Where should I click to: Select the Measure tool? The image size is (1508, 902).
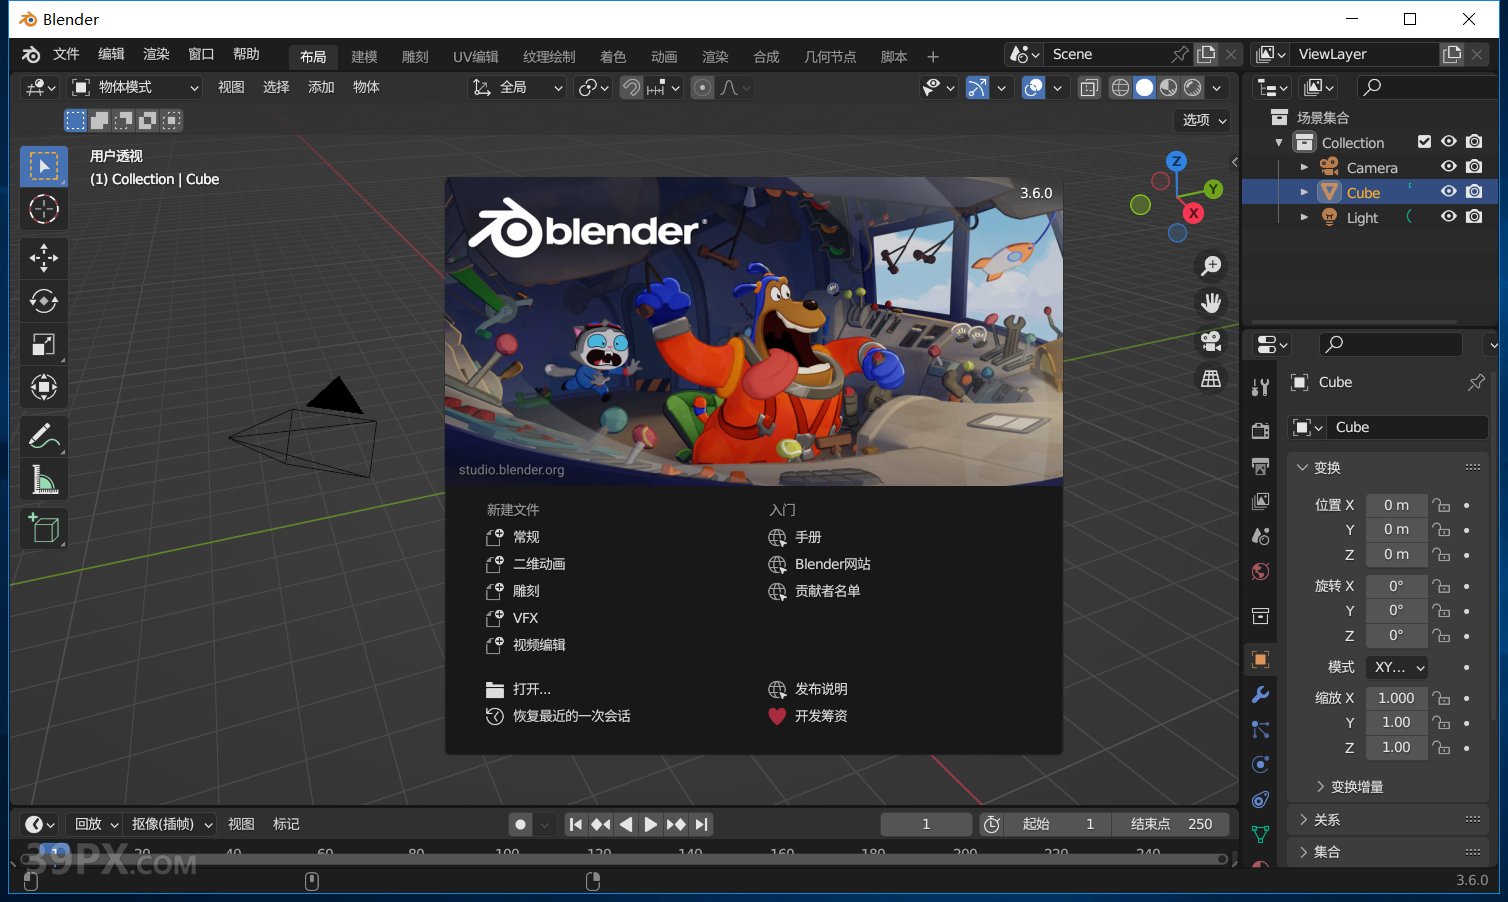pos(44,479)
